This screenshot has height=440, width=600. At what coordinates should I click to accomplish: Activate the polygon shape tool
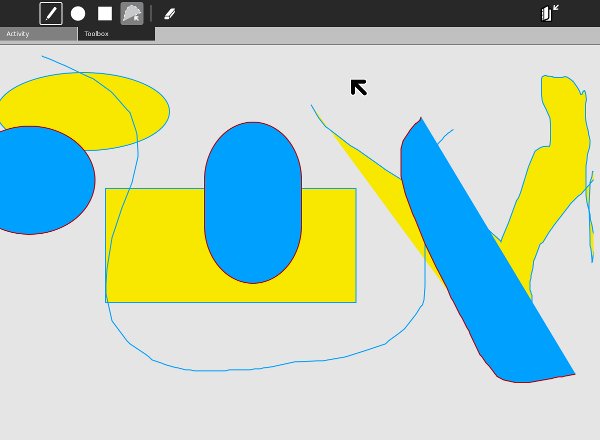coord(132,14)
